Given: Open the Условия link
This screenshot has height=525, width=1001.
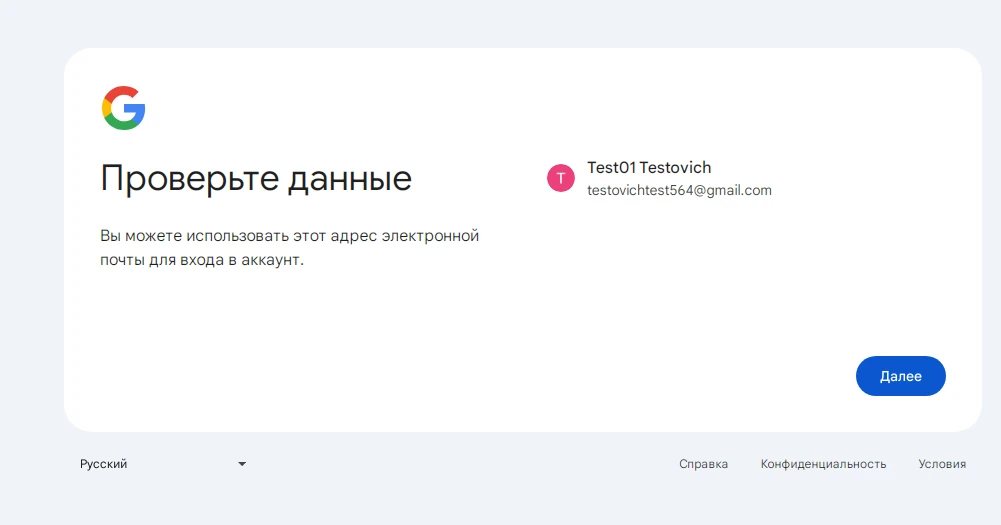Looking at the screenshot, I should (x=942, y=464).
